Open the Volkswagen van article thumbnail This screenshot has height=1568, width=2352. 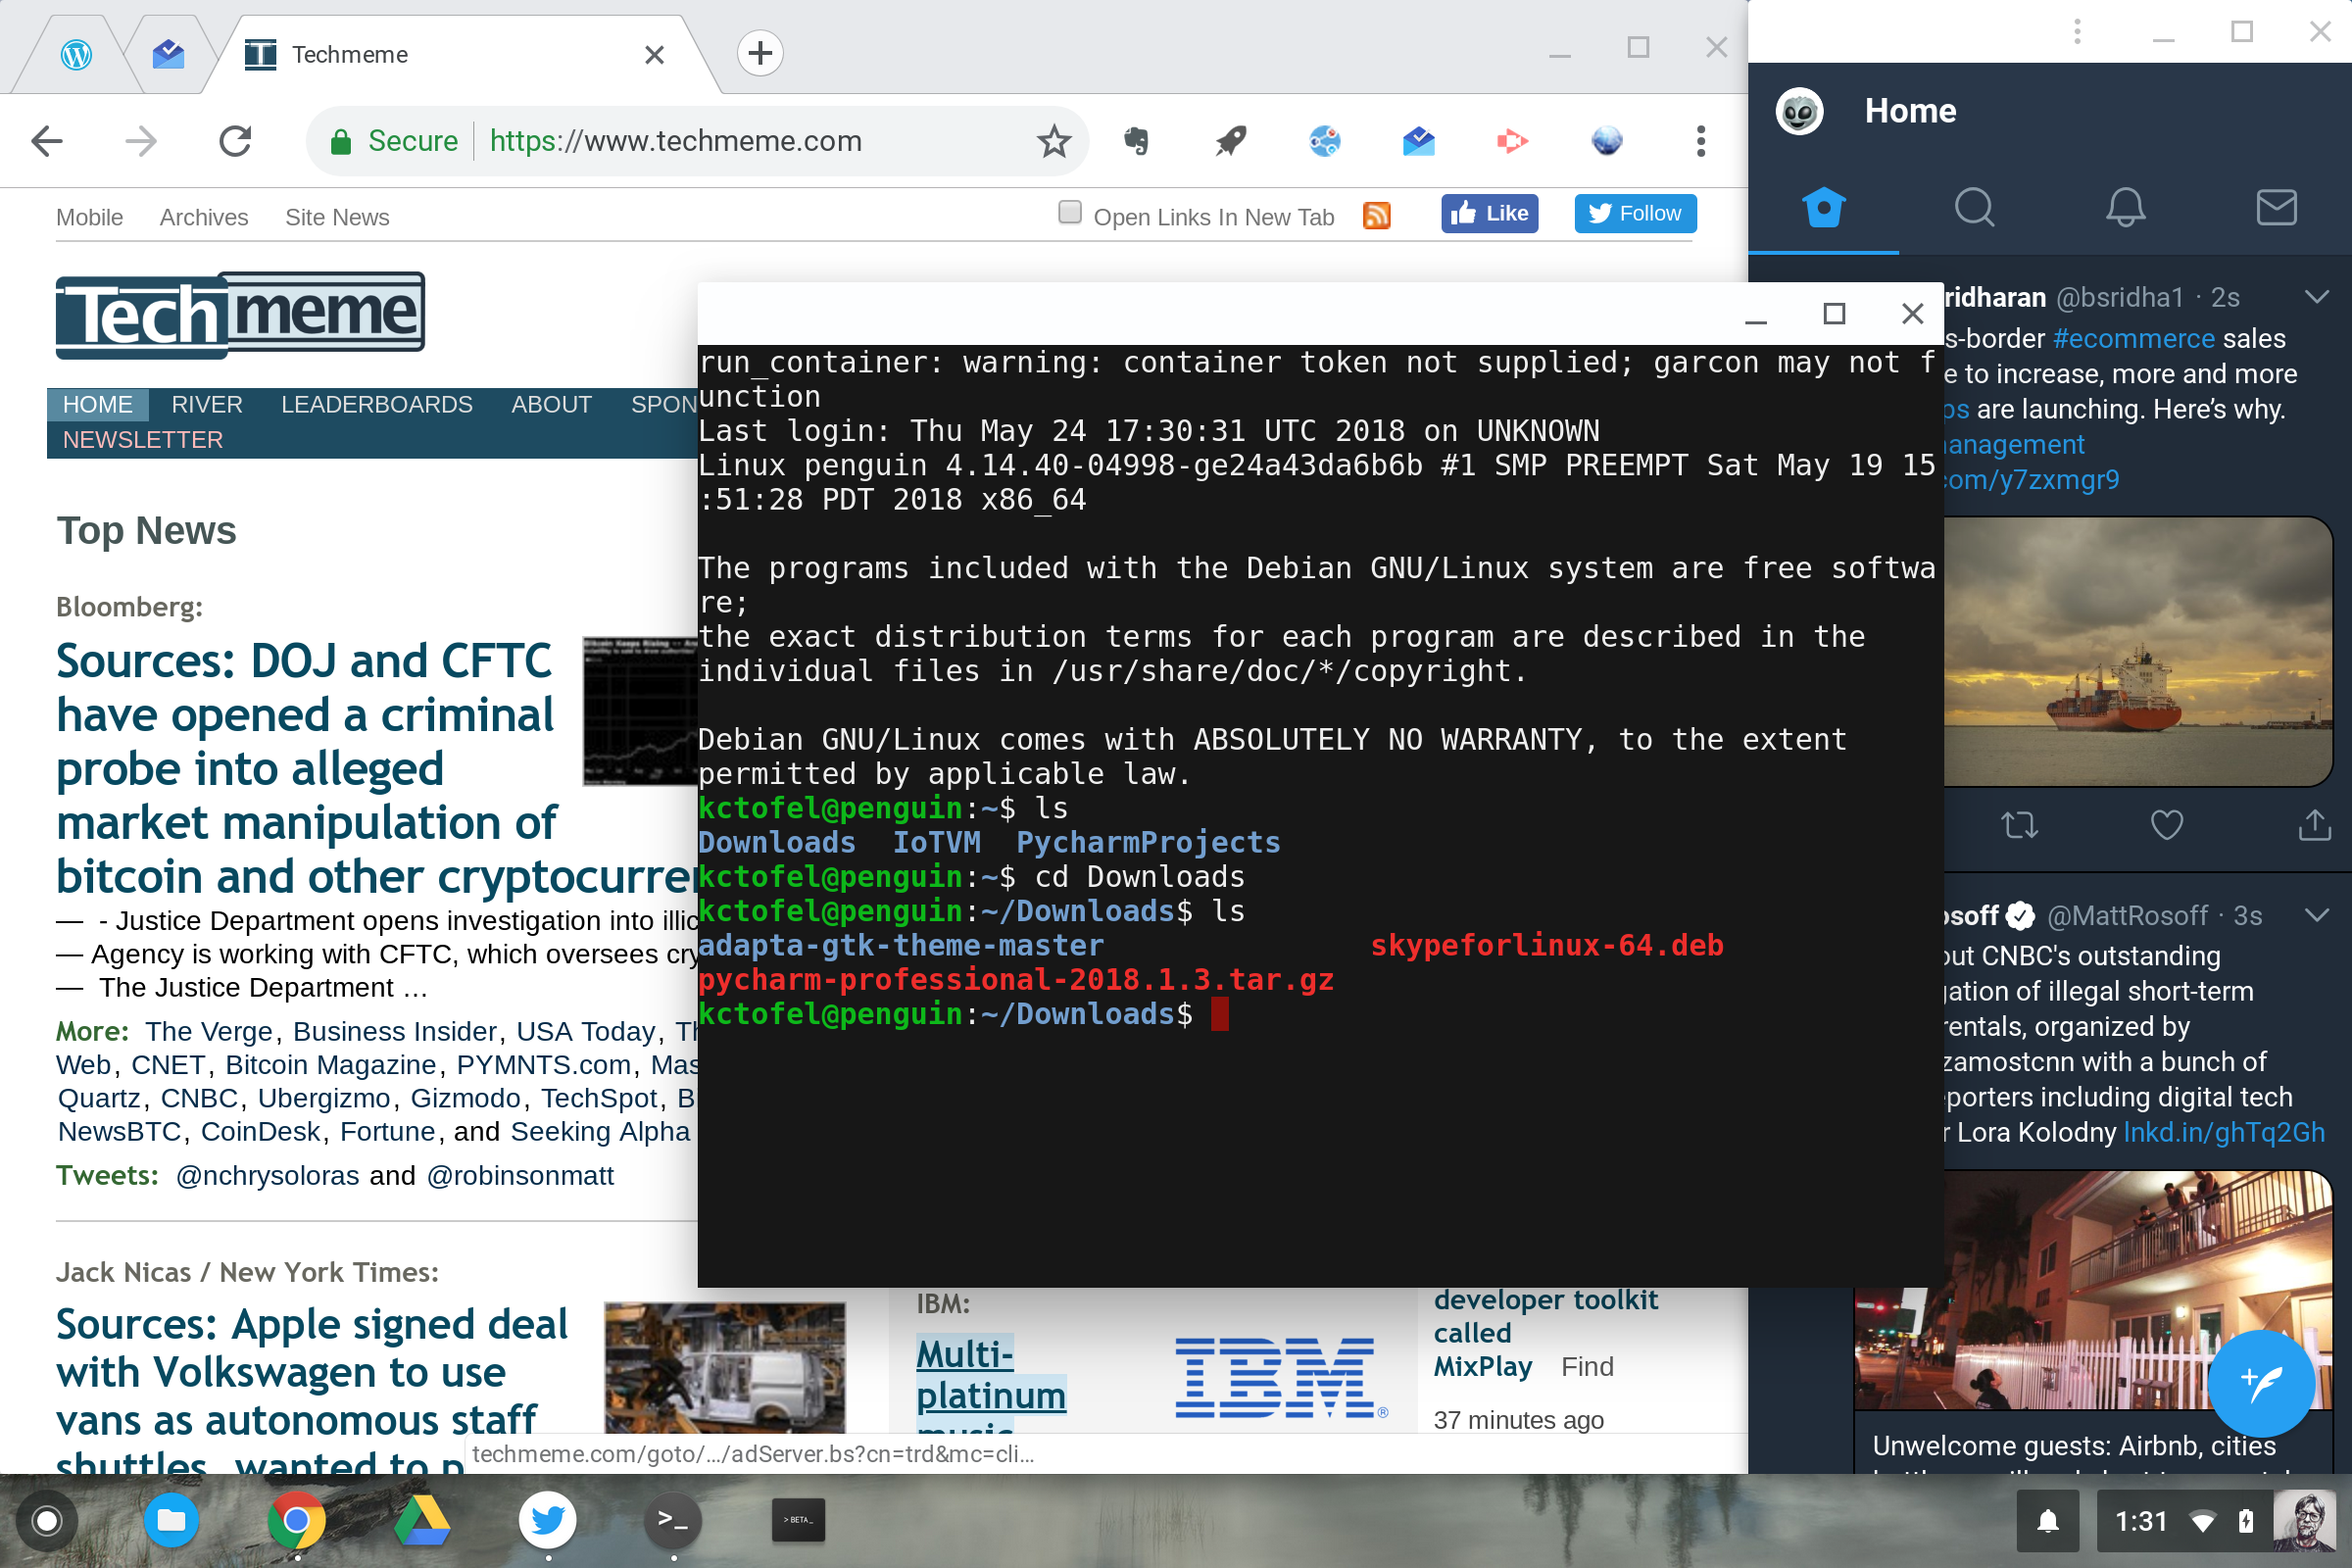pyautogui.click(x=725, y=1366)
